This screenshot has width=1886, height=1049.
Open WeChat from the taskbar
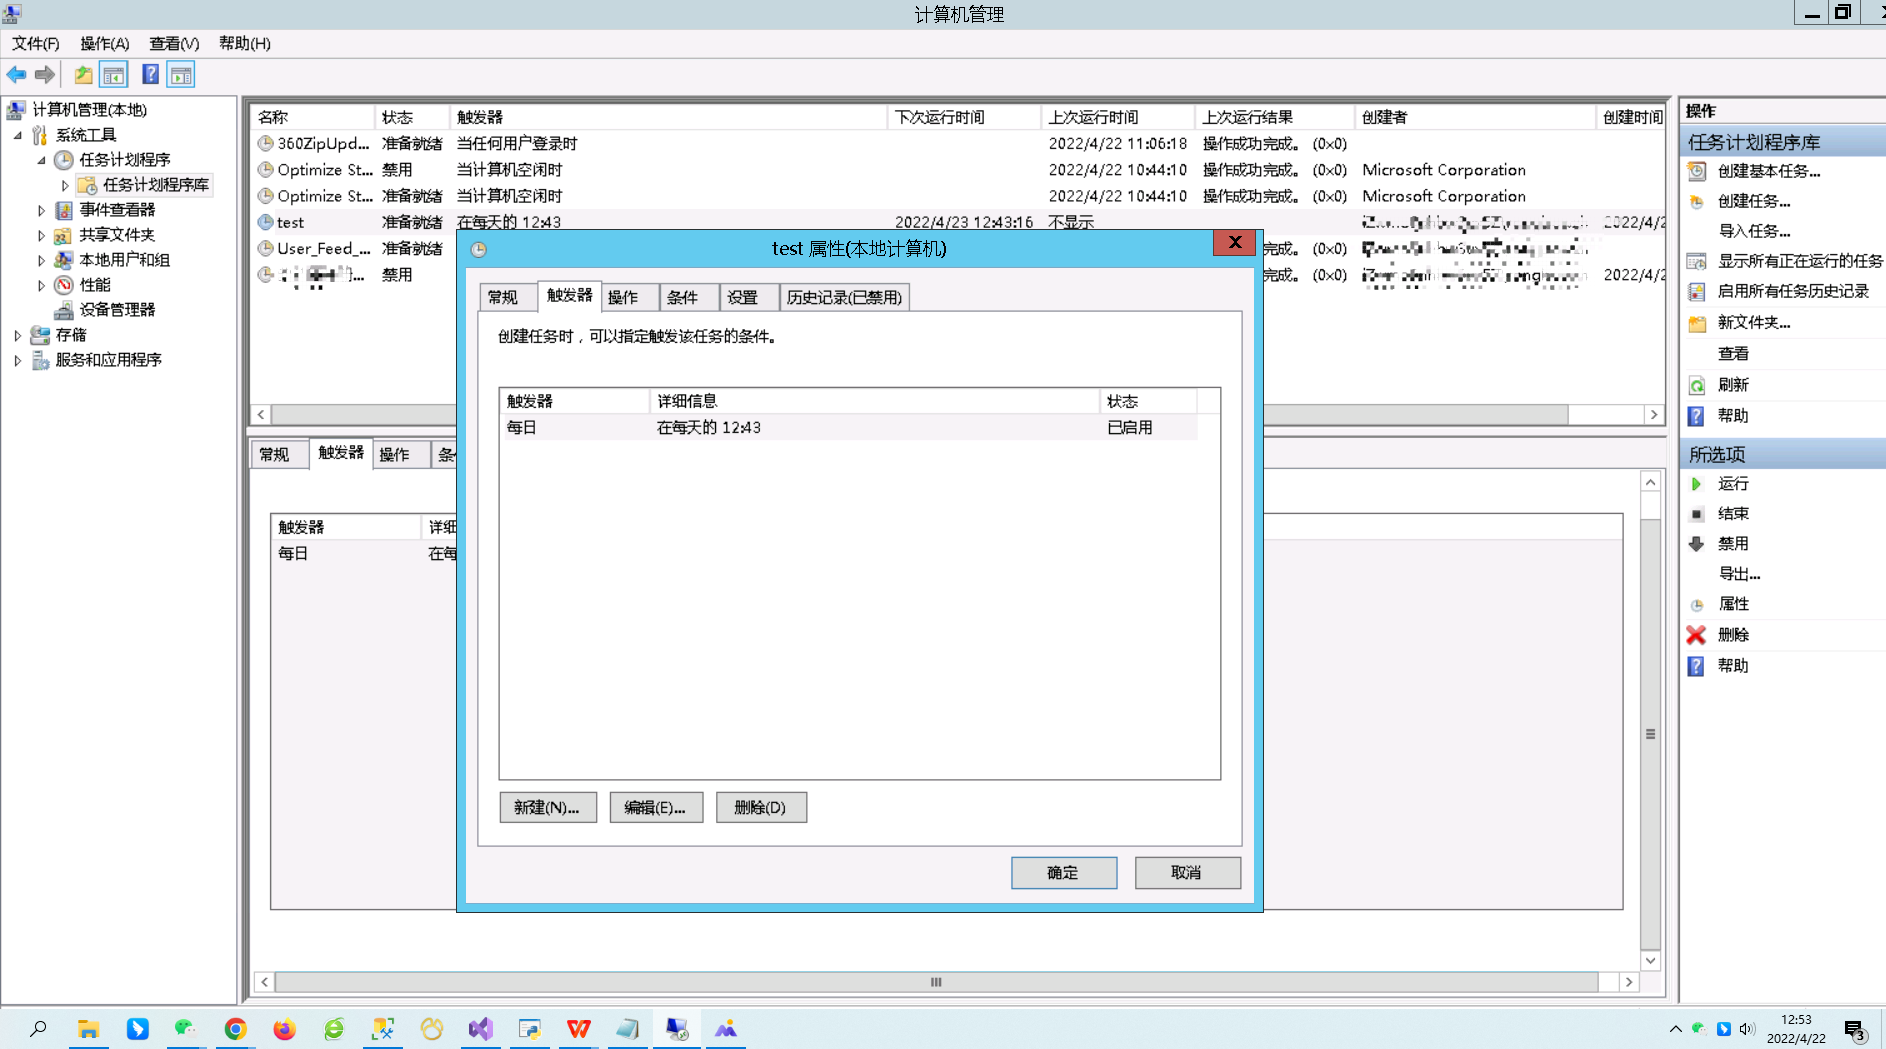pos(186,1028)
